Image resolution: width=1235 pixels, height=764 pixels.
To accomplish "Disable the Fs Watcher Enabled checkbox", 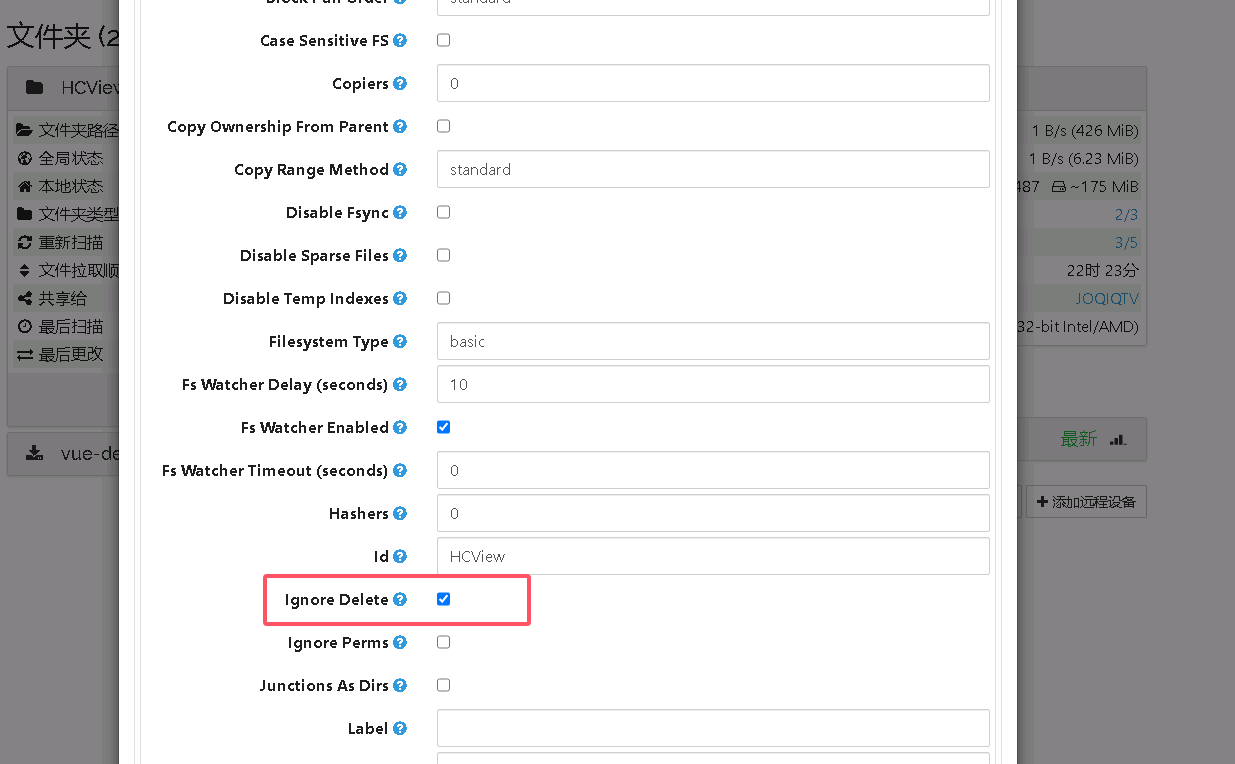I will click(444, 427).
